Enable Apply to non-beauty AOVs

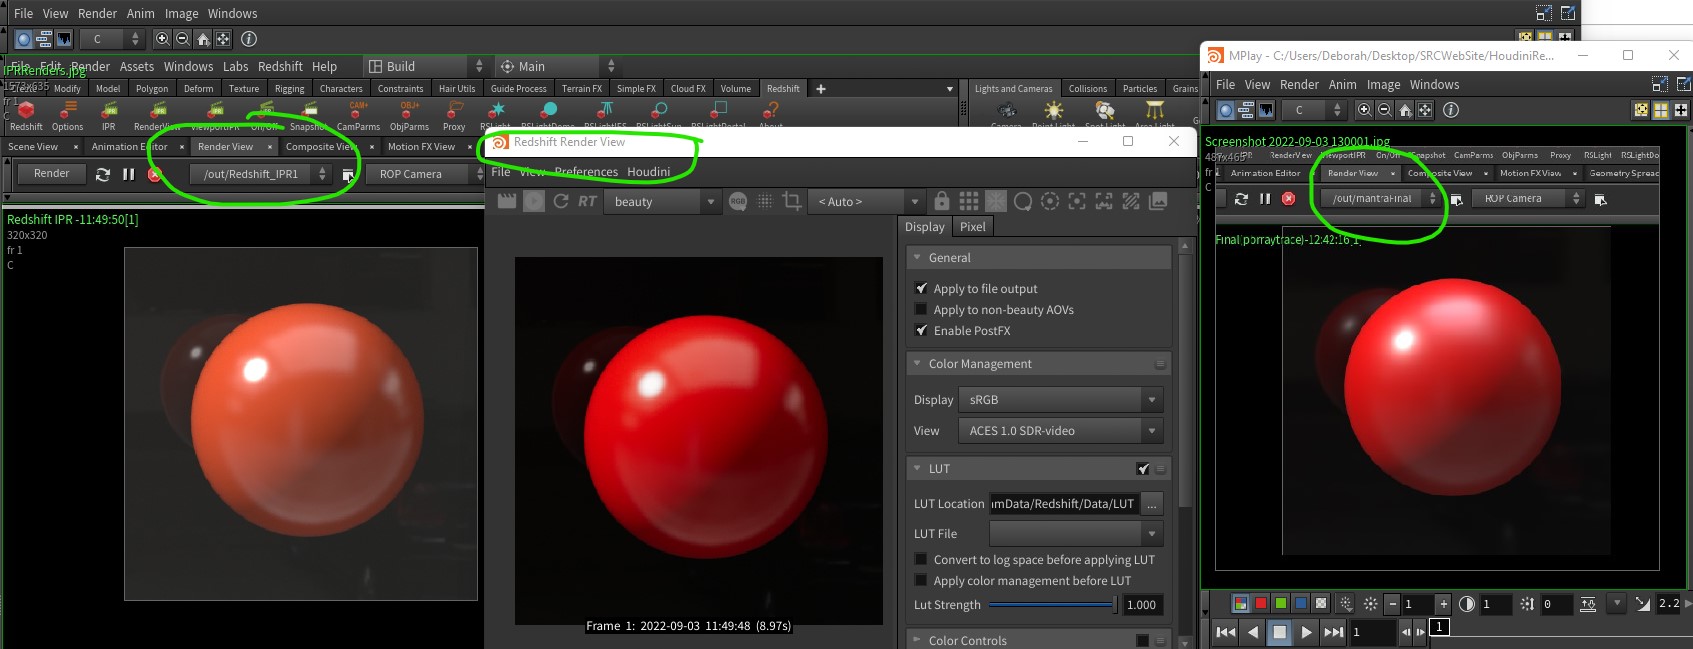[x=921, y=310]
